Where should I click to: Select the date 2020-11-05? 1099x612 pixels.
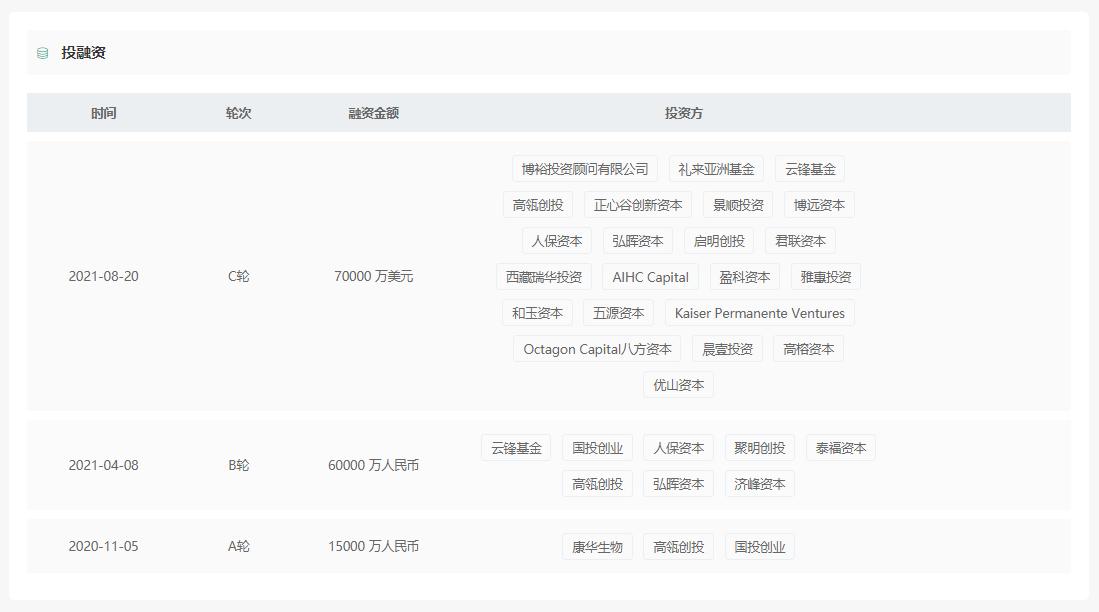coord(104,546)
